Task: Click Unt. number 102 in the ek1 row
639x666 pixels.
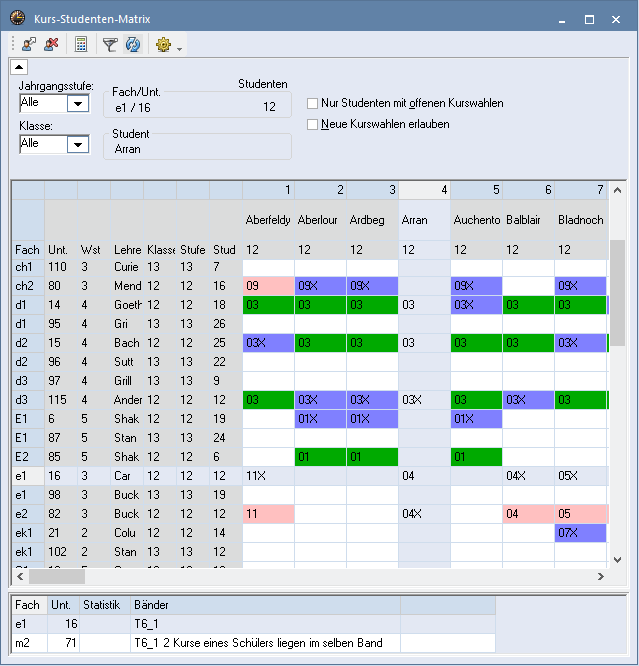Action: pyautogui.click(x=61, y=552)
